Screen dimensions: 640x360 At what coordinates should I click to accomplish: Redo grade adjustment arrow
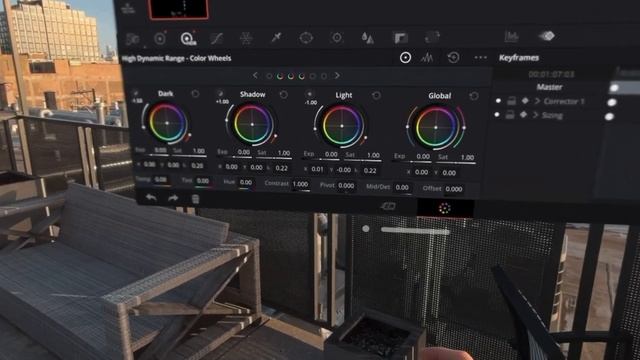(173, 199)
